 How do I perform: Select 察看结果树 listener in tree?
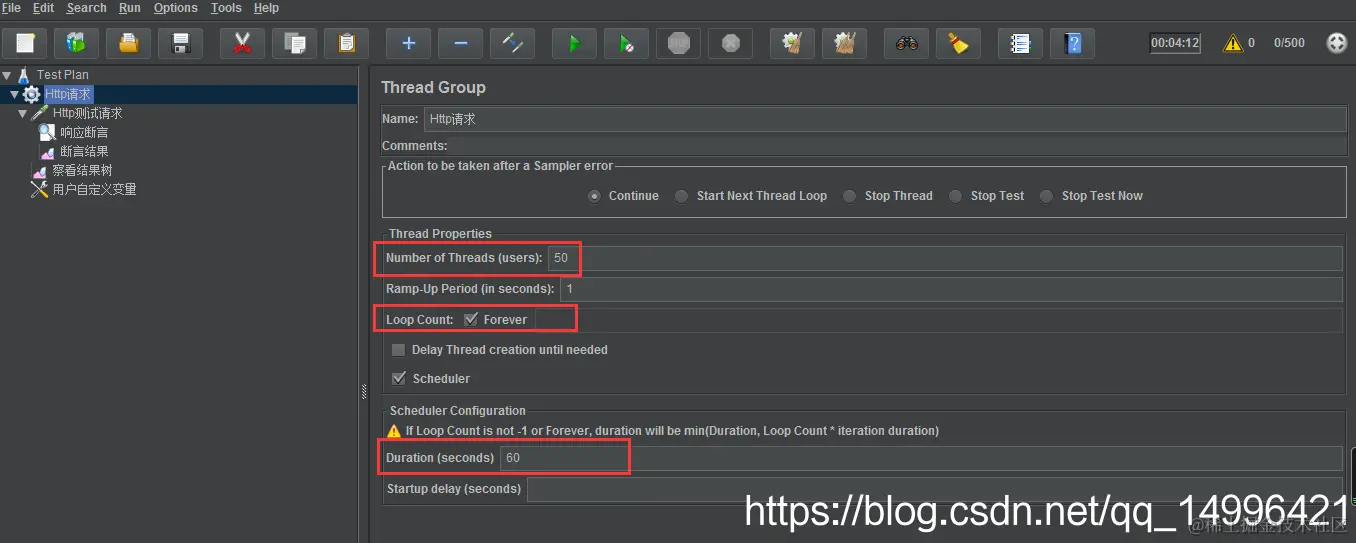pos(82,170)
